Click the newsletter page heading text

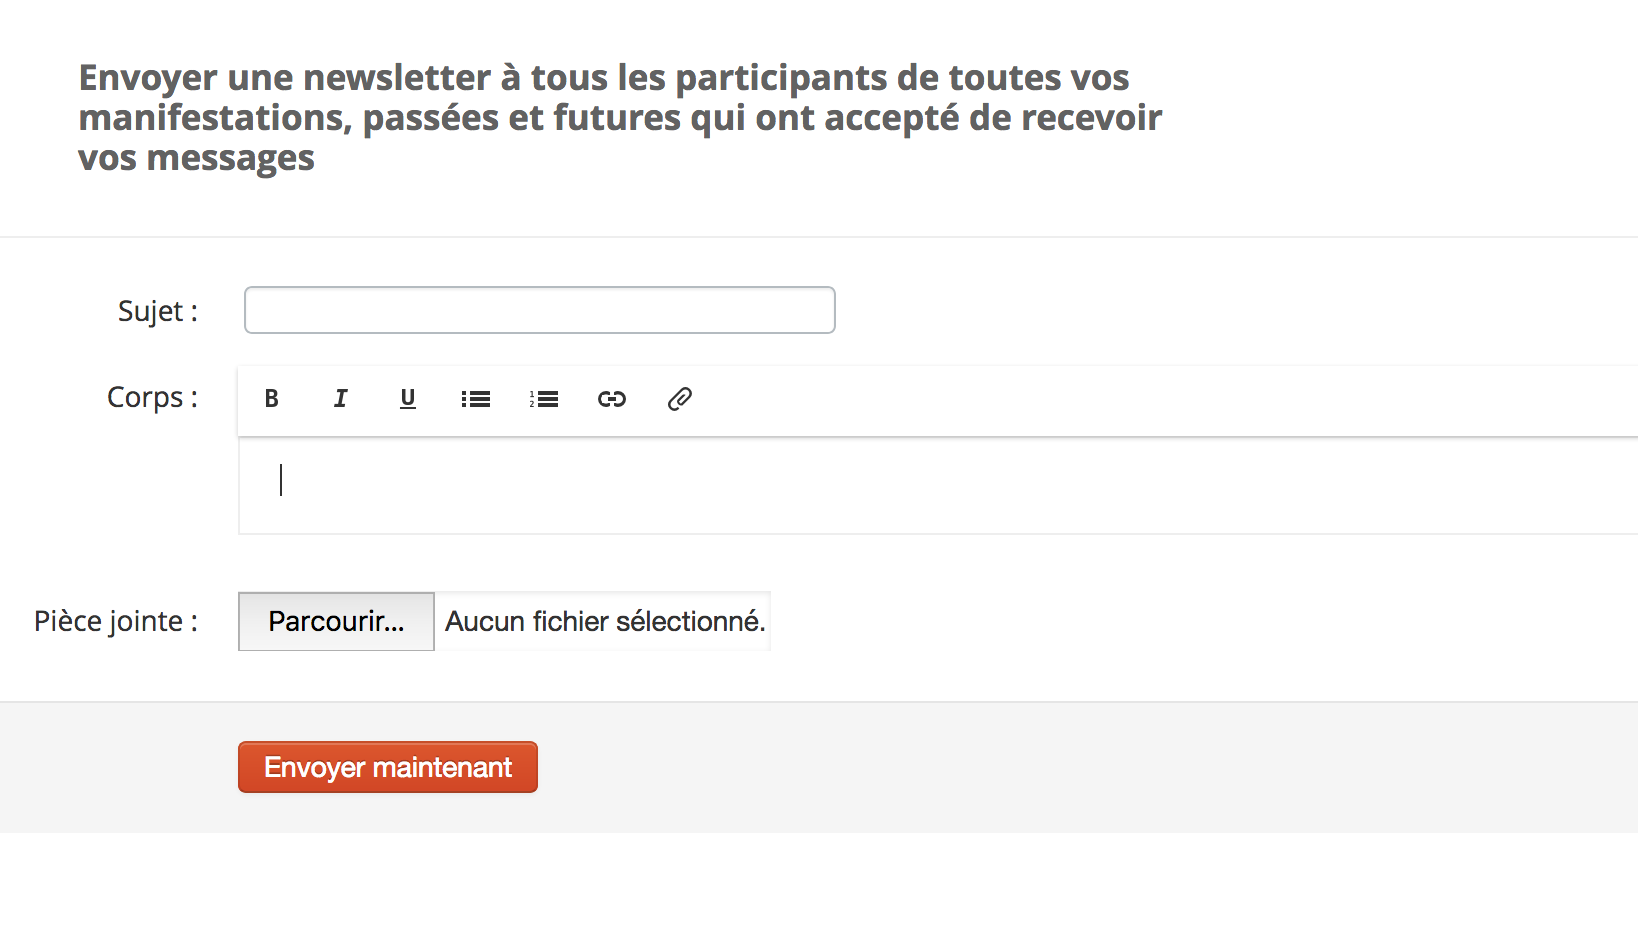620,117
